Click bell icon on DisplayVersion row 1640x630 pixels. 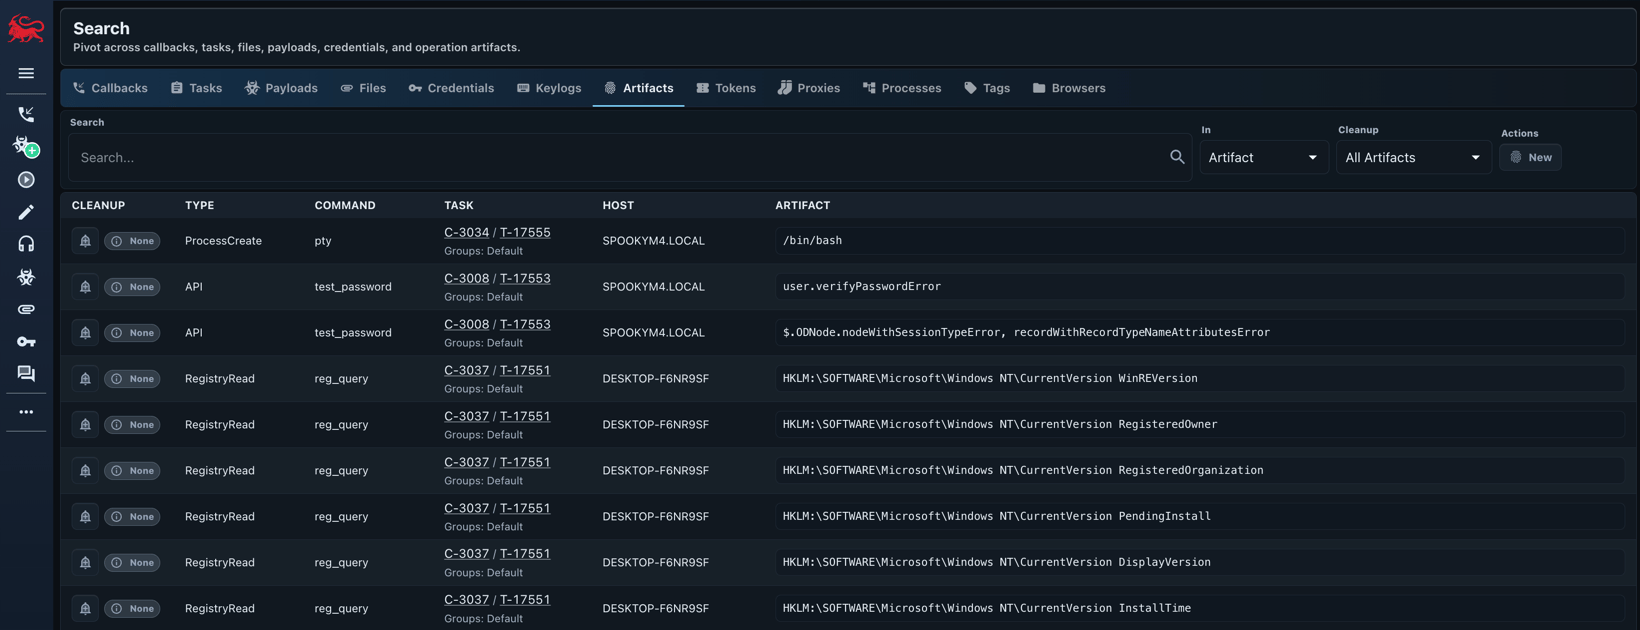85,563
